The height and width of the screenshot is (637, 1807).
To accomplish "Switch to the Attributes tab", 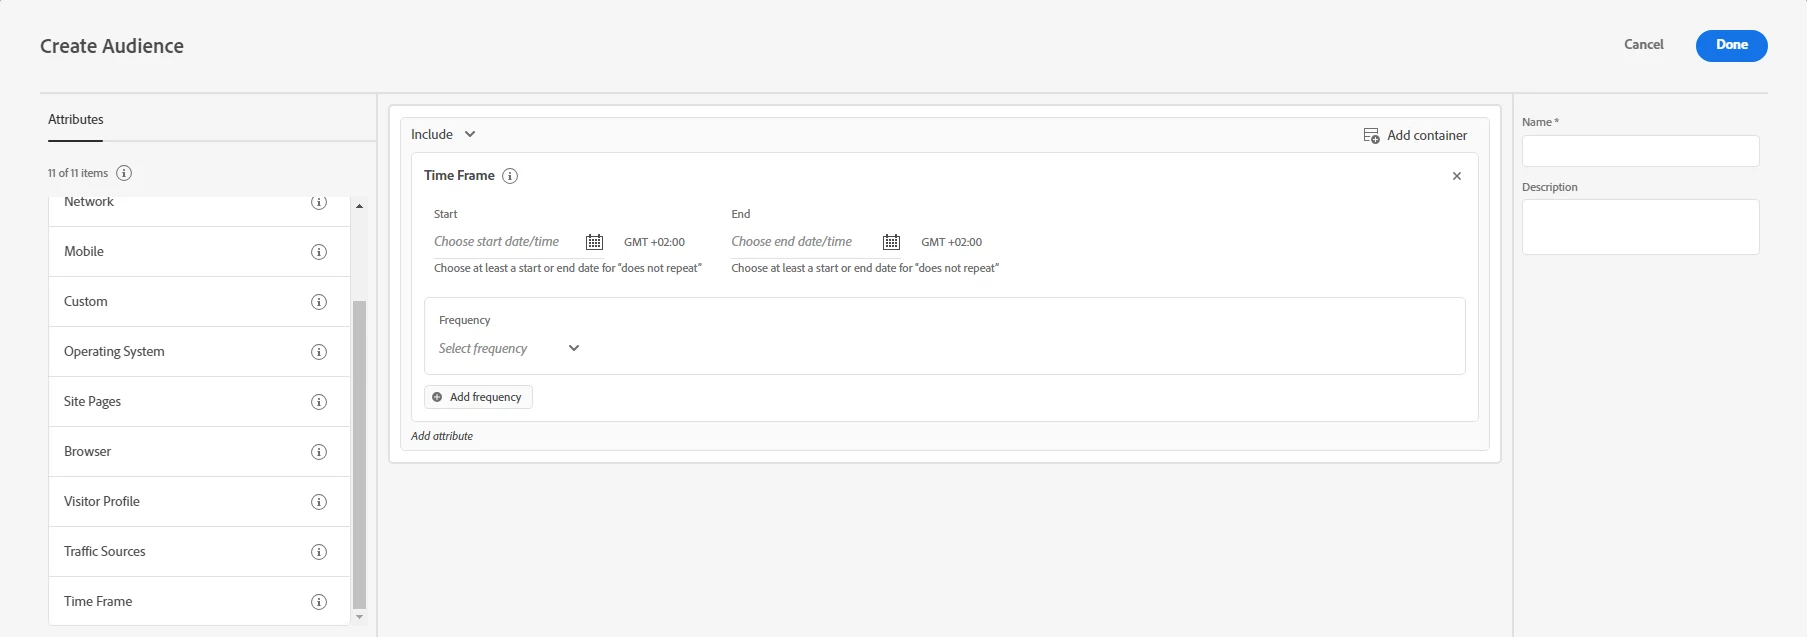I will tap(76, 119).
